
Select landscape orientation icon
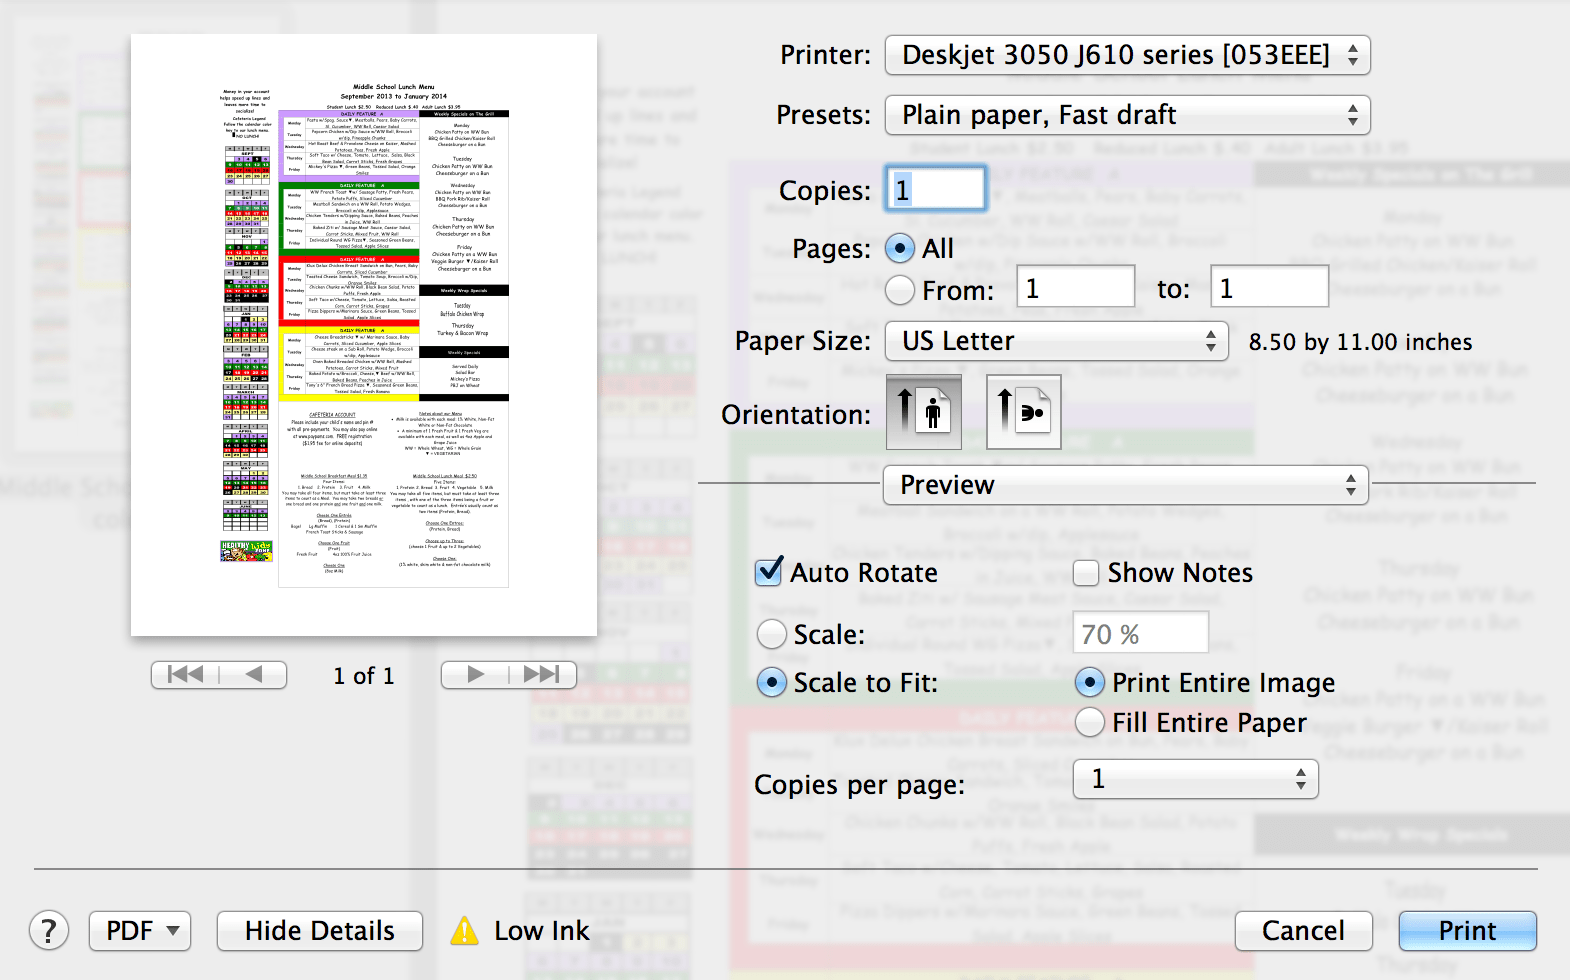1024,412
